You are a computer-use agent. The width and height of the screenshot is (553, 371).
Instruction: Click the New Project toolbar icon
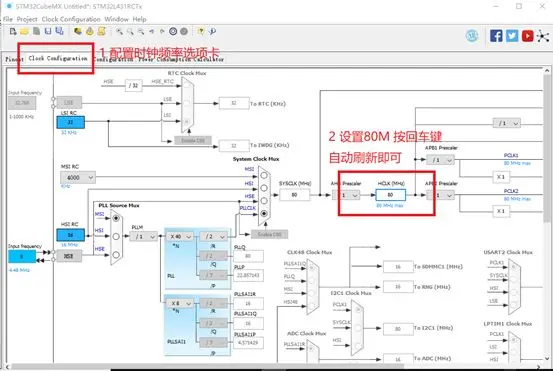13,31
